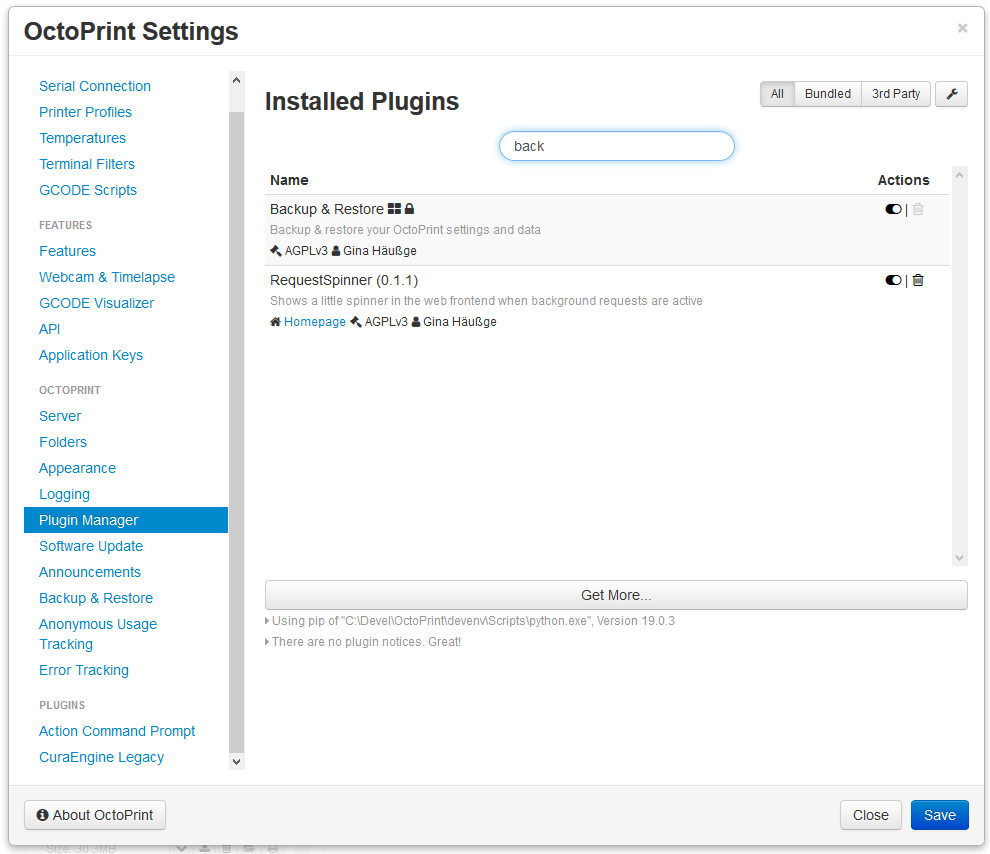This screenshot has width=990, height=854.
Task: Click the plugin search field showing 'back'
Action: [616, 146]
